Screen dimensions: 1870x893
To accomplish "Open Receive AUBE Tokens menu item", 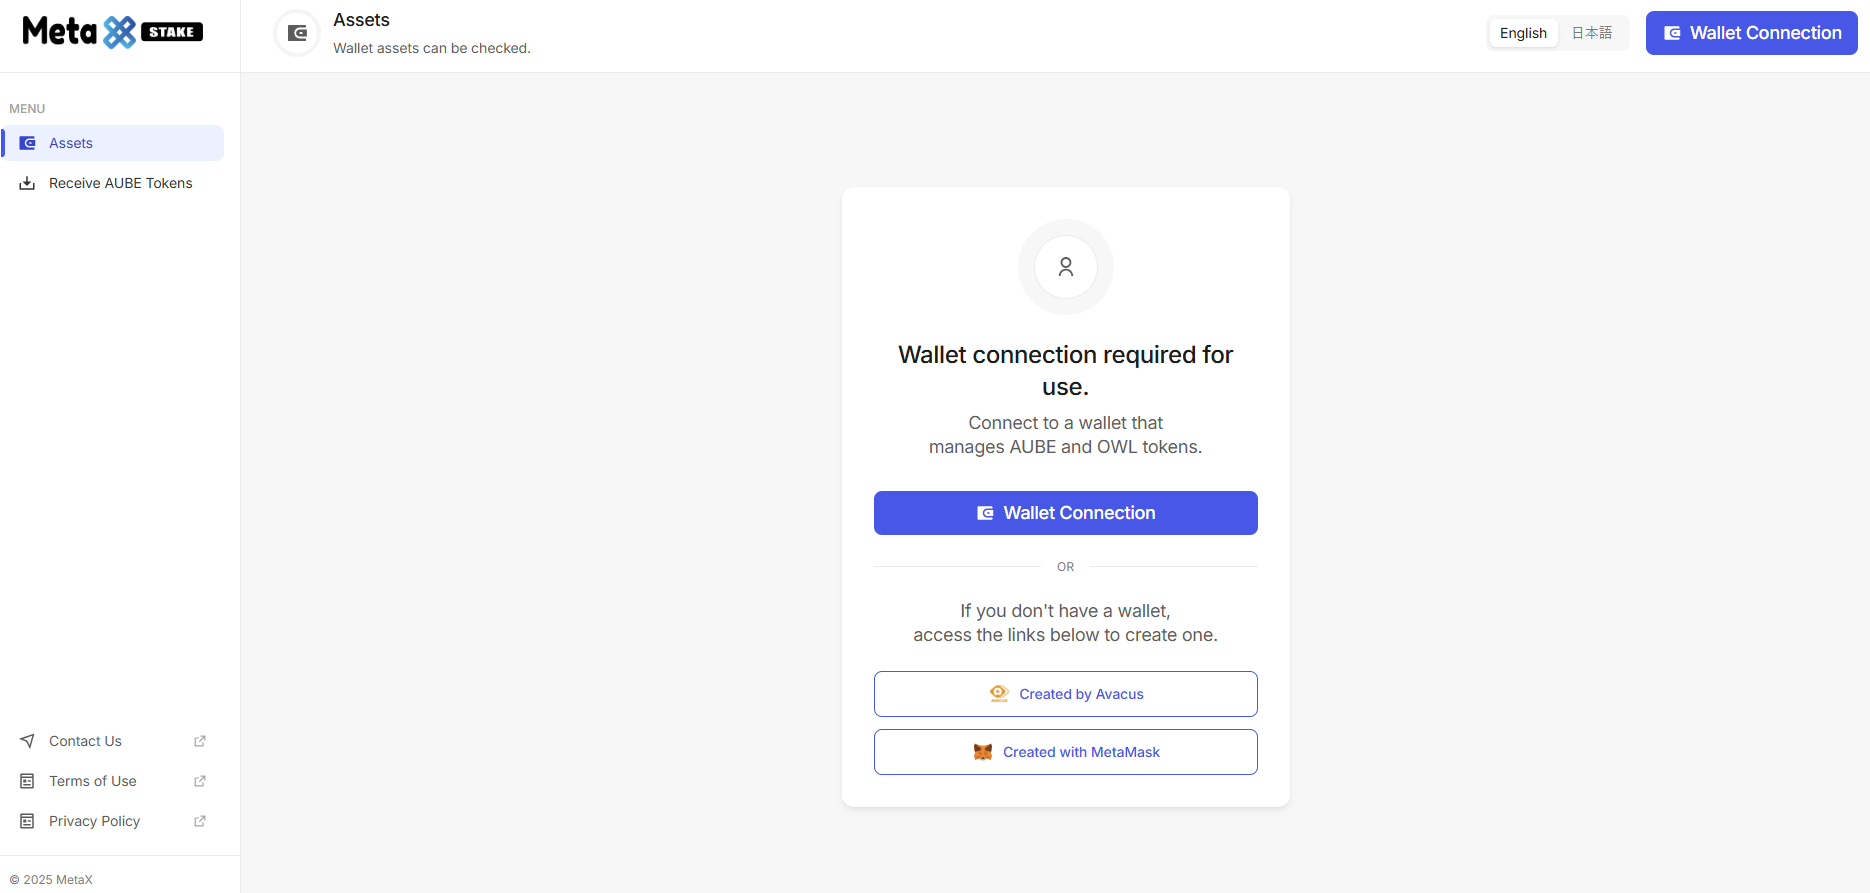I will coord(114,183).
